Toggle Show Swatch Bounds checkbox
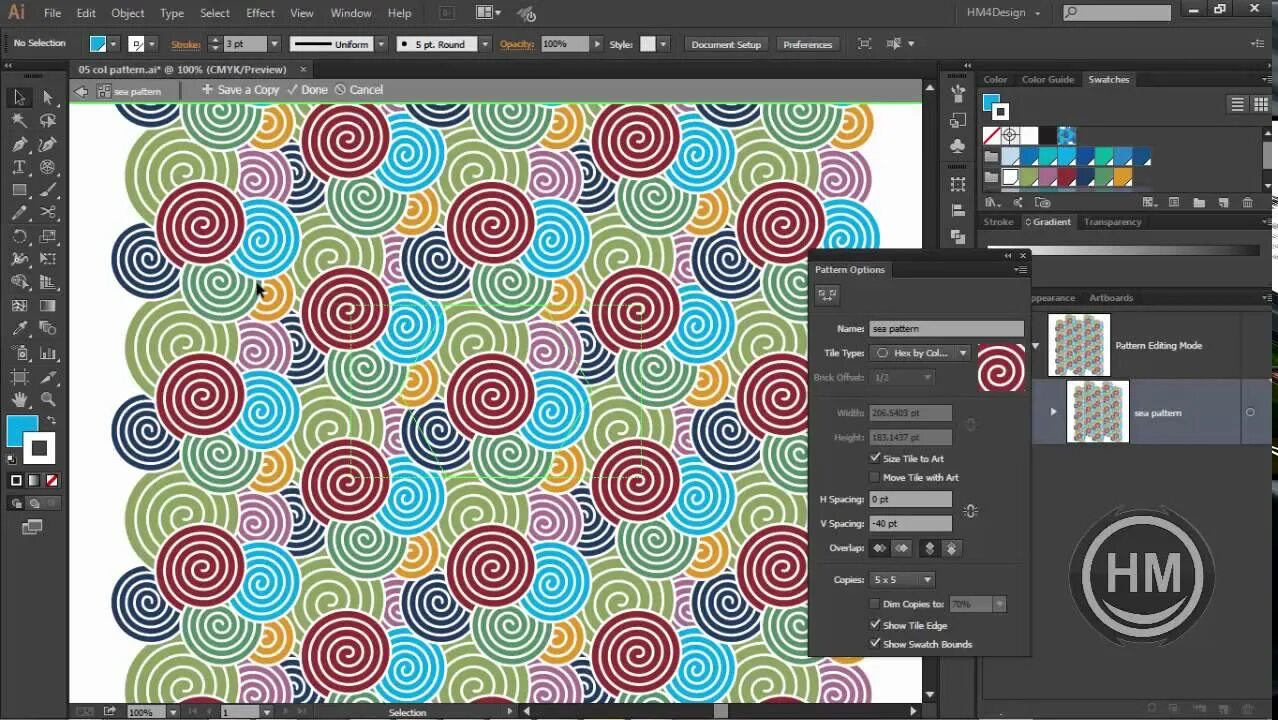The height and width of the screenshot is (720, 1278). pyautogui.click(x=875, y=644)
